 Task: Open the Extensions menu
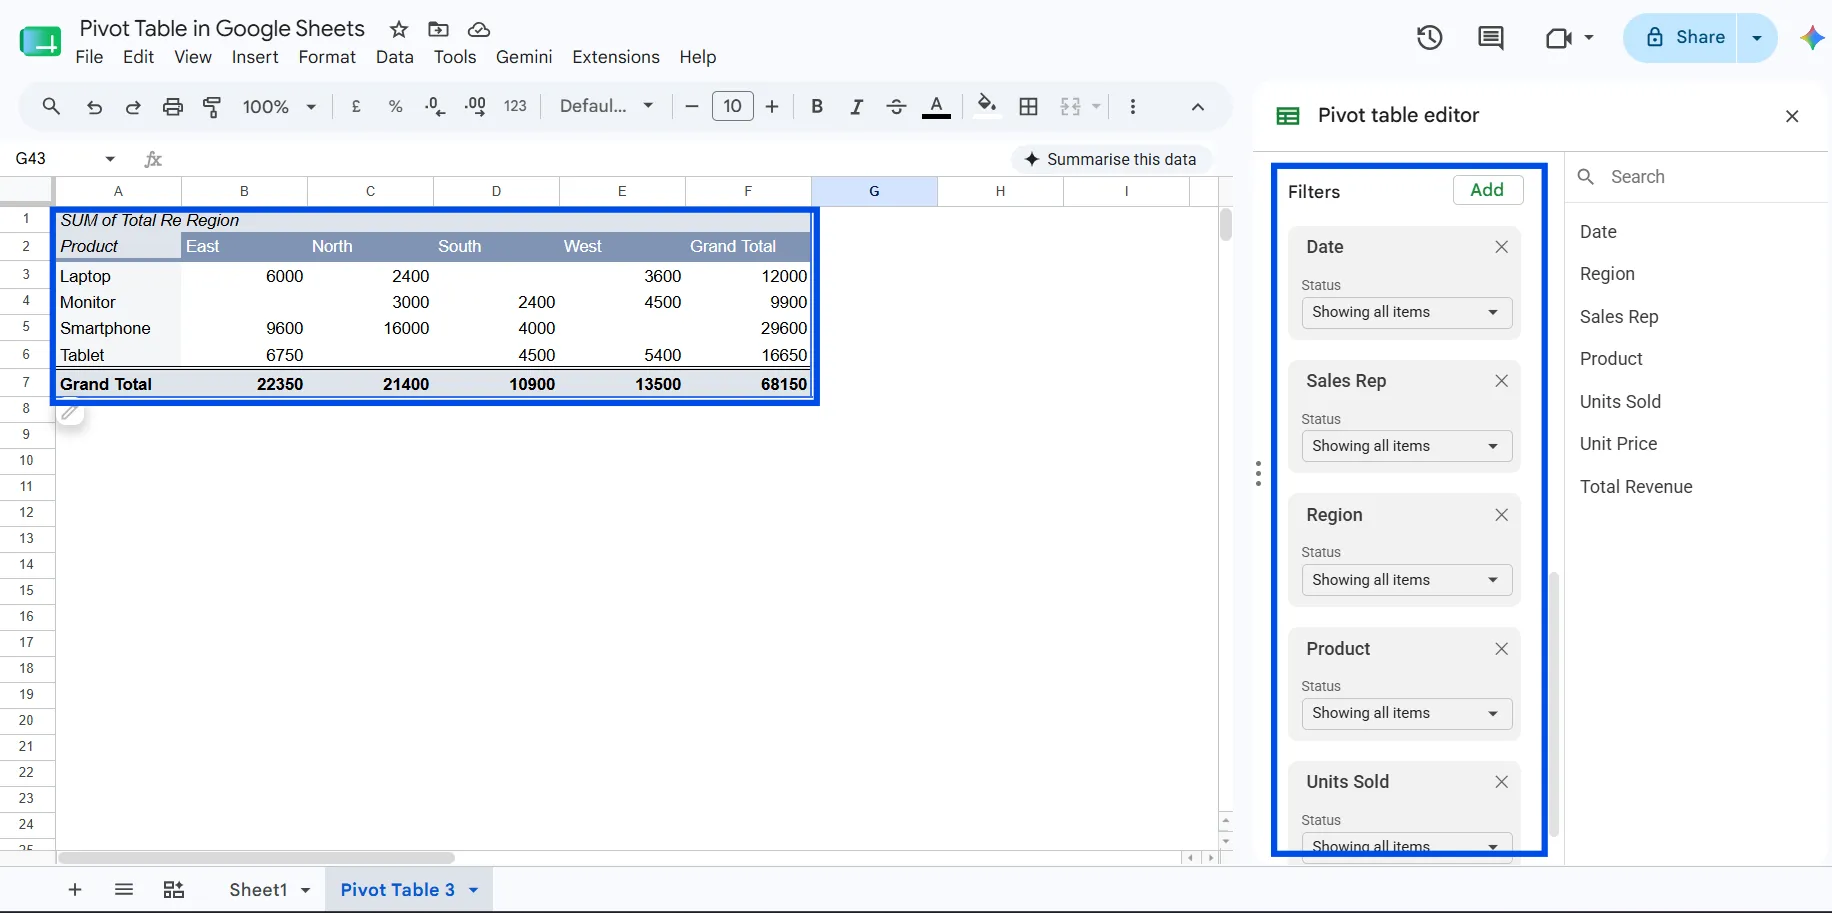pos(615,57)
